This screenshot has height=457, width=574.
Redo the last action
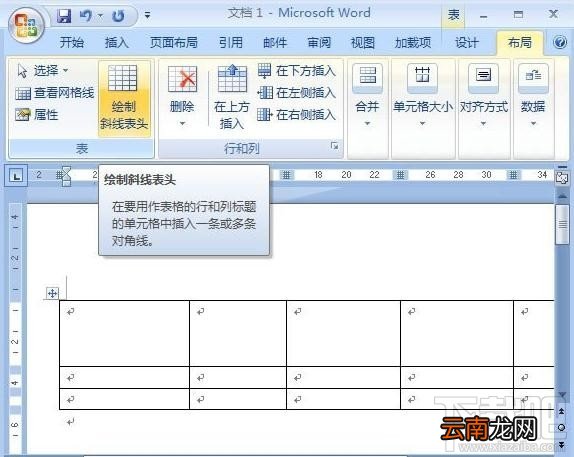[118, 16]
